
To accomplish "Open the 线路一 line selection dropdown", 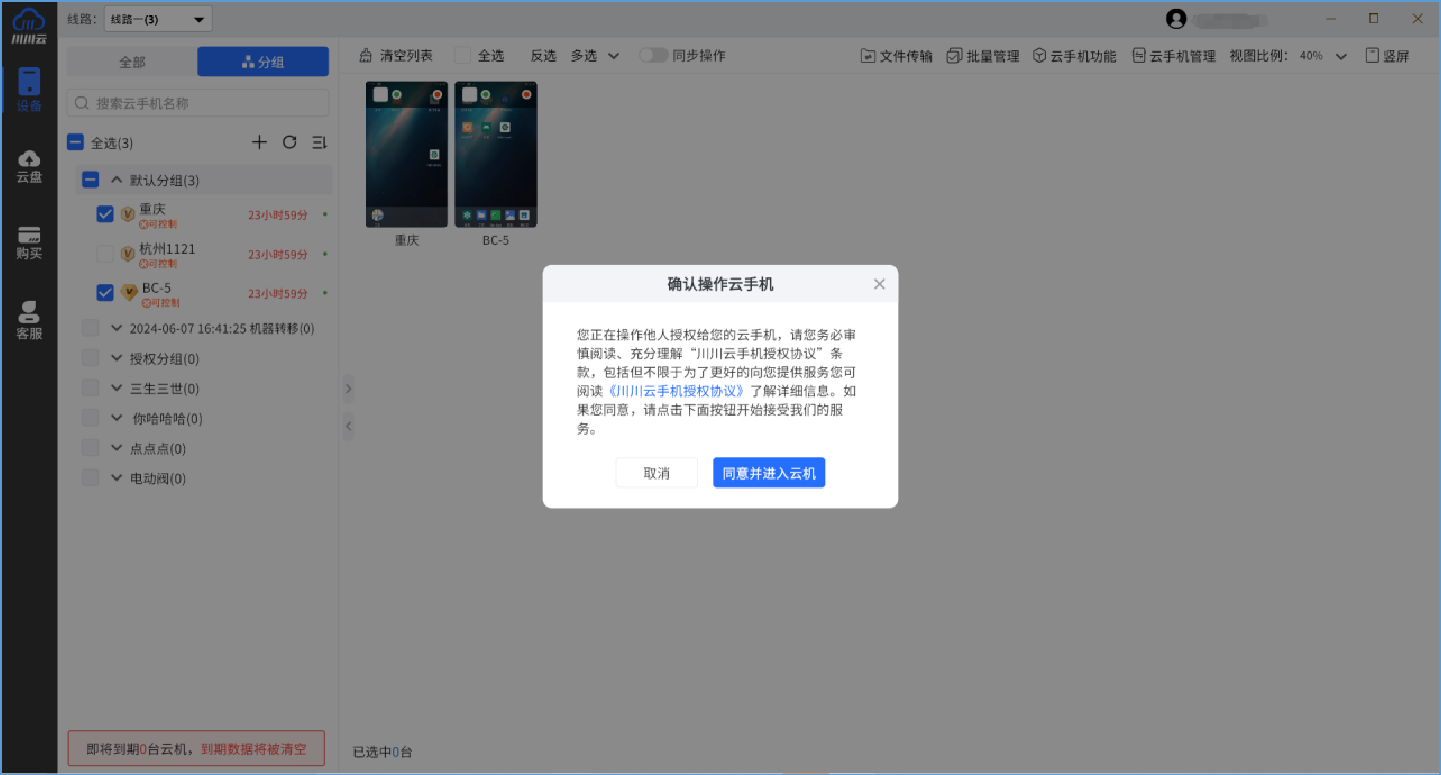I will click(x=157, y=17).
